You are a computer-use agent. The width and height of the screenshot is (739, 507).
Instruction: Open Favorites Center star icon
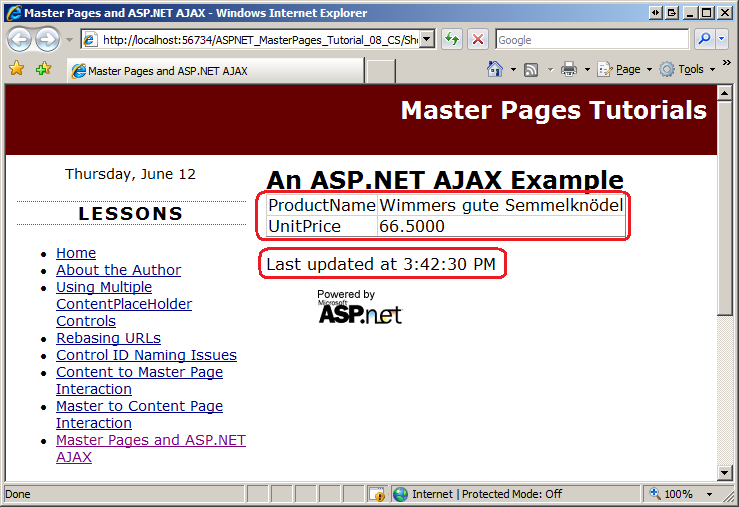tap(16, 70)
